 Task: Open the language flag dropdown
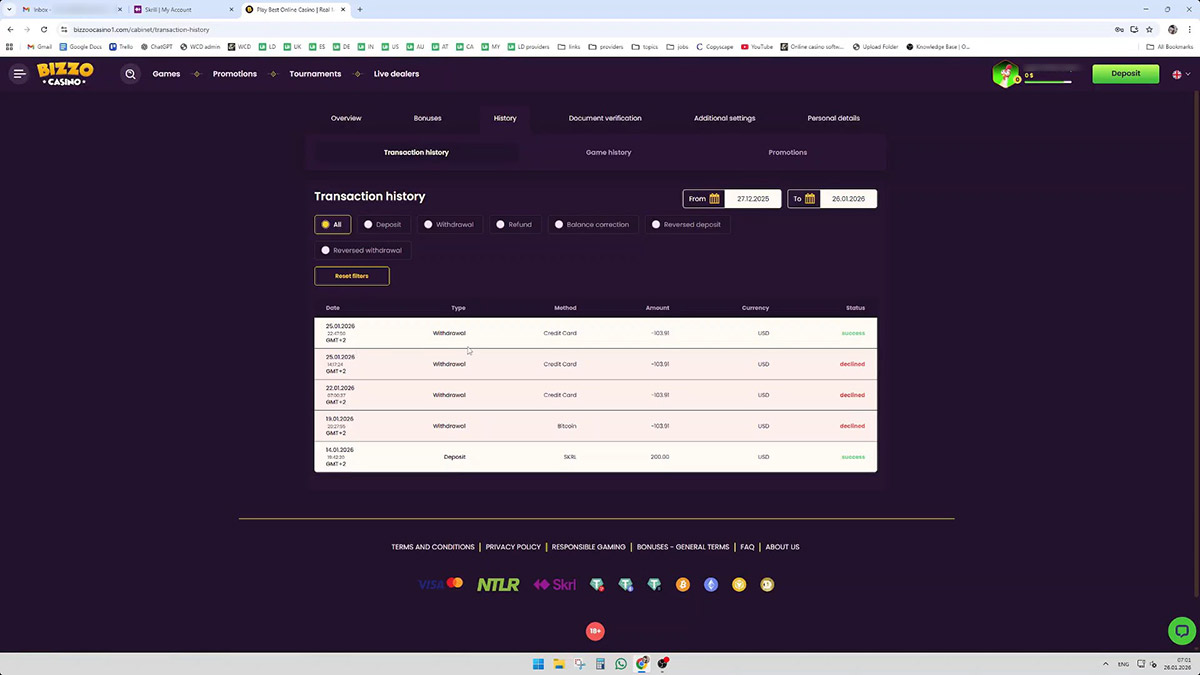click(x=1177, y=74)
